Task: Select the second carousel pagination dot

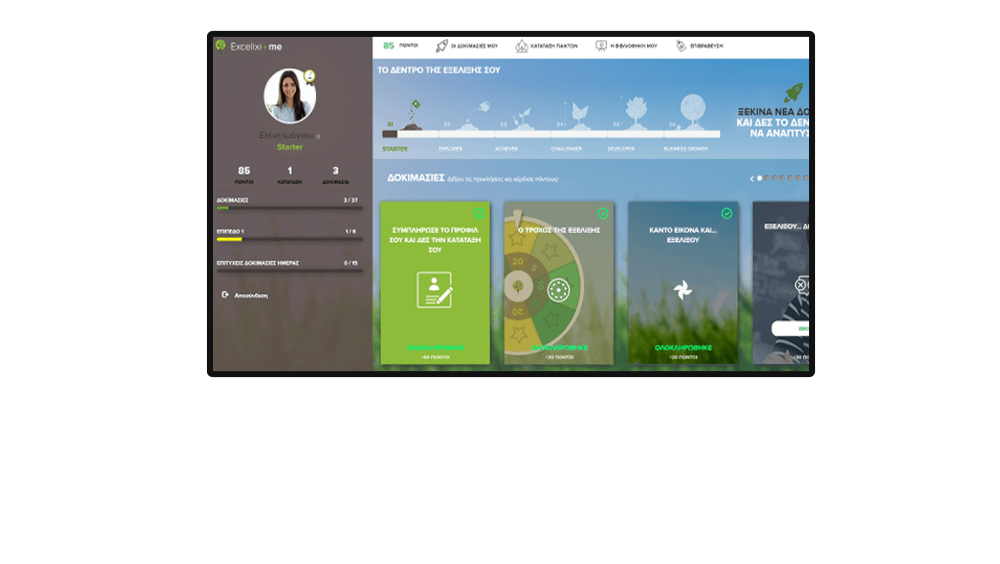Action: 767,178
